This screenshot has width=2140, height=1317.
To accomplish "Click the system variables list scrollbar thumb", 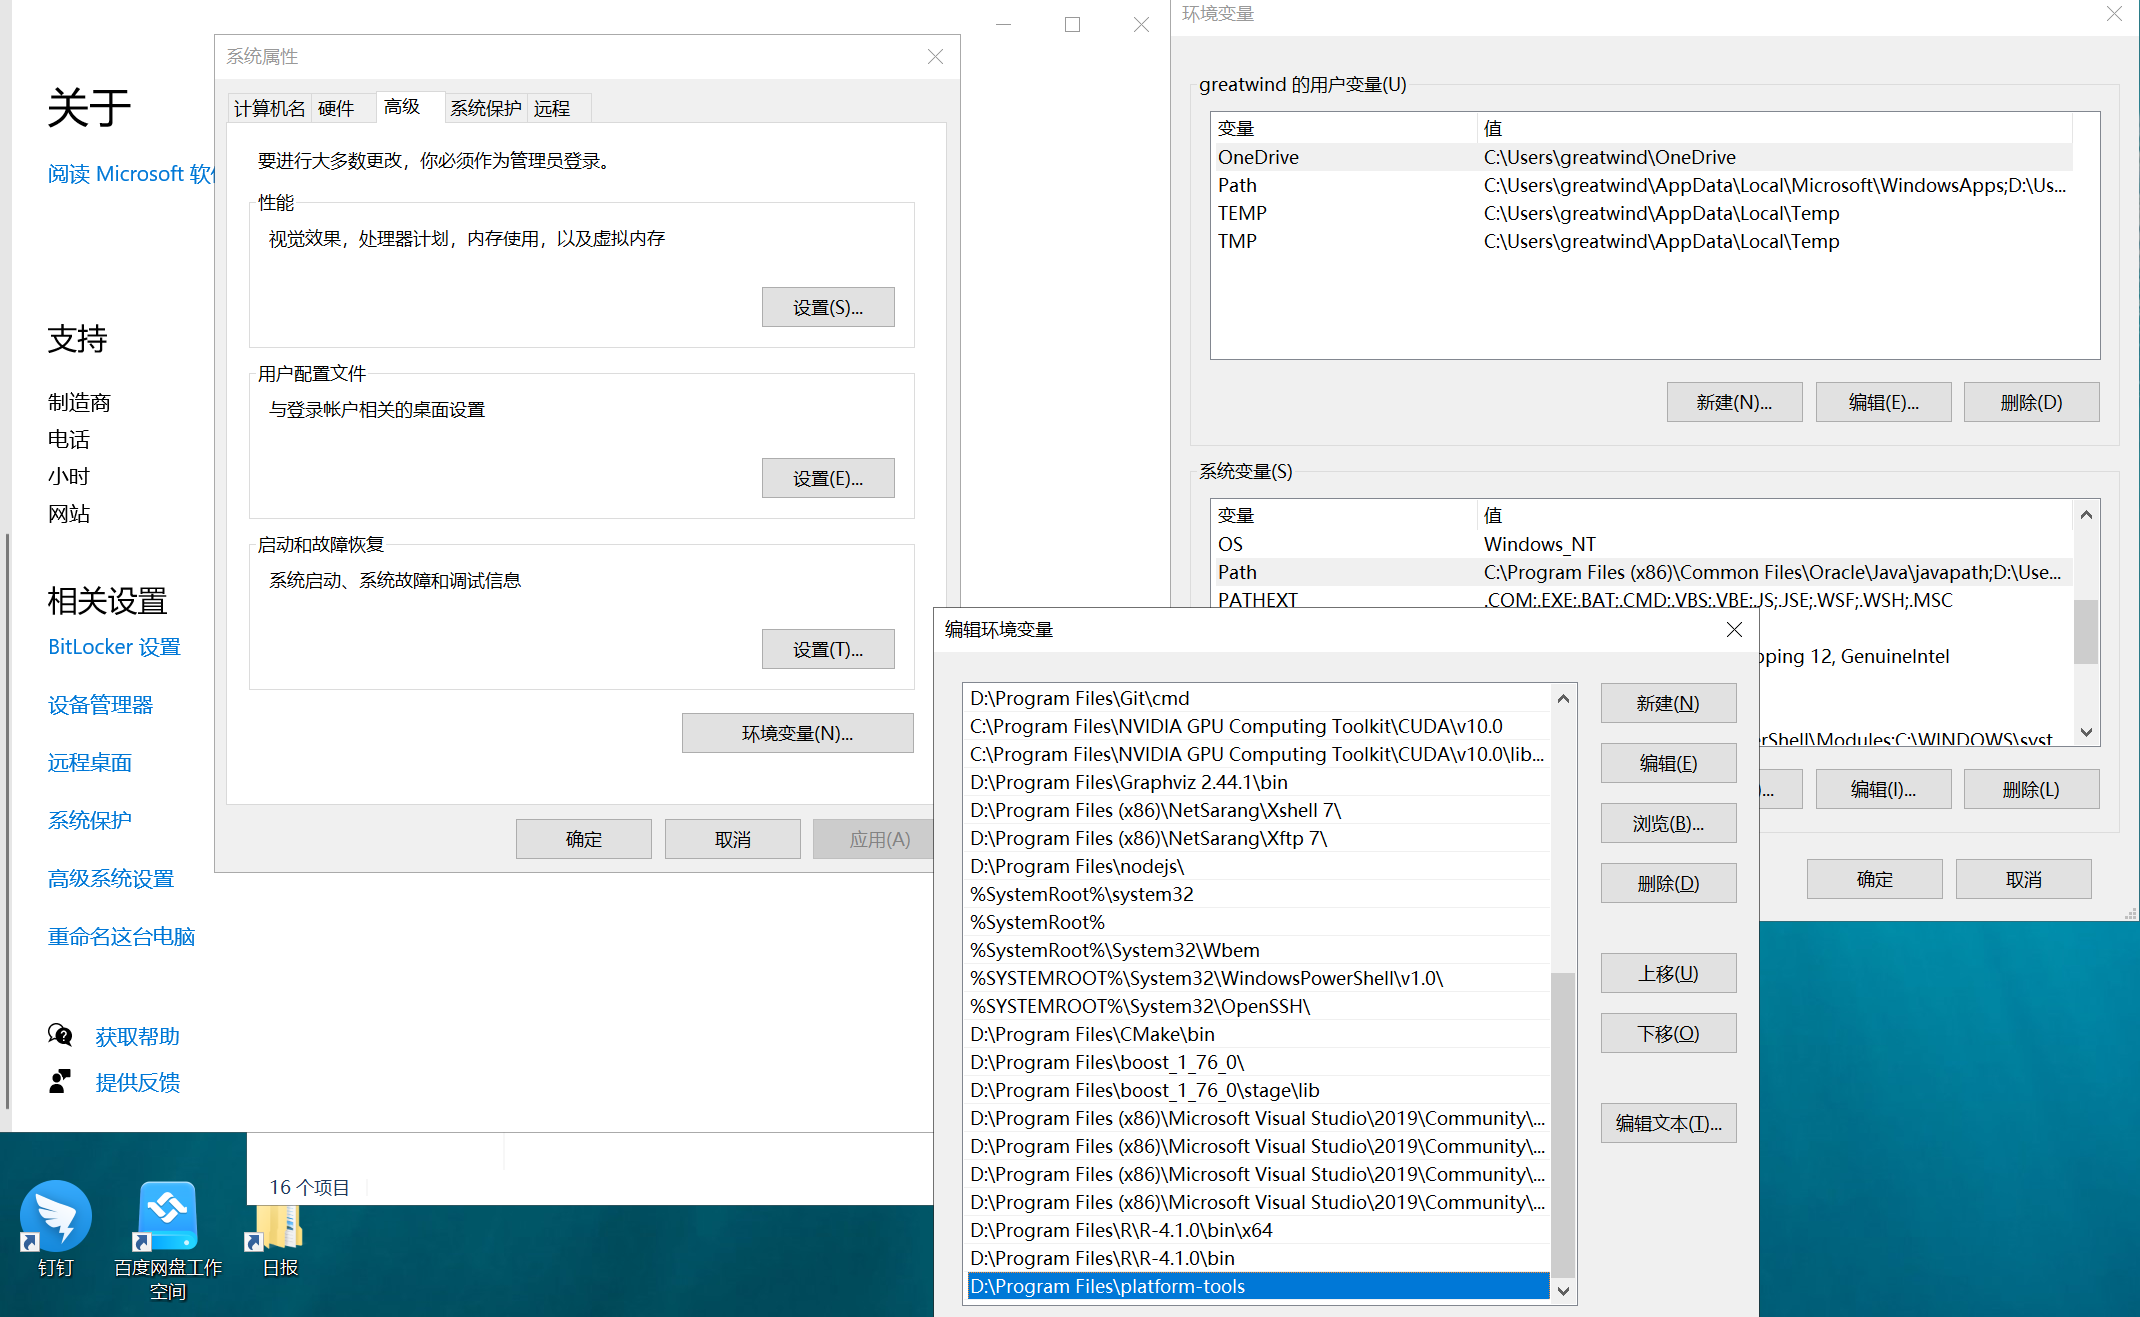I will [x=2086, y=632].
